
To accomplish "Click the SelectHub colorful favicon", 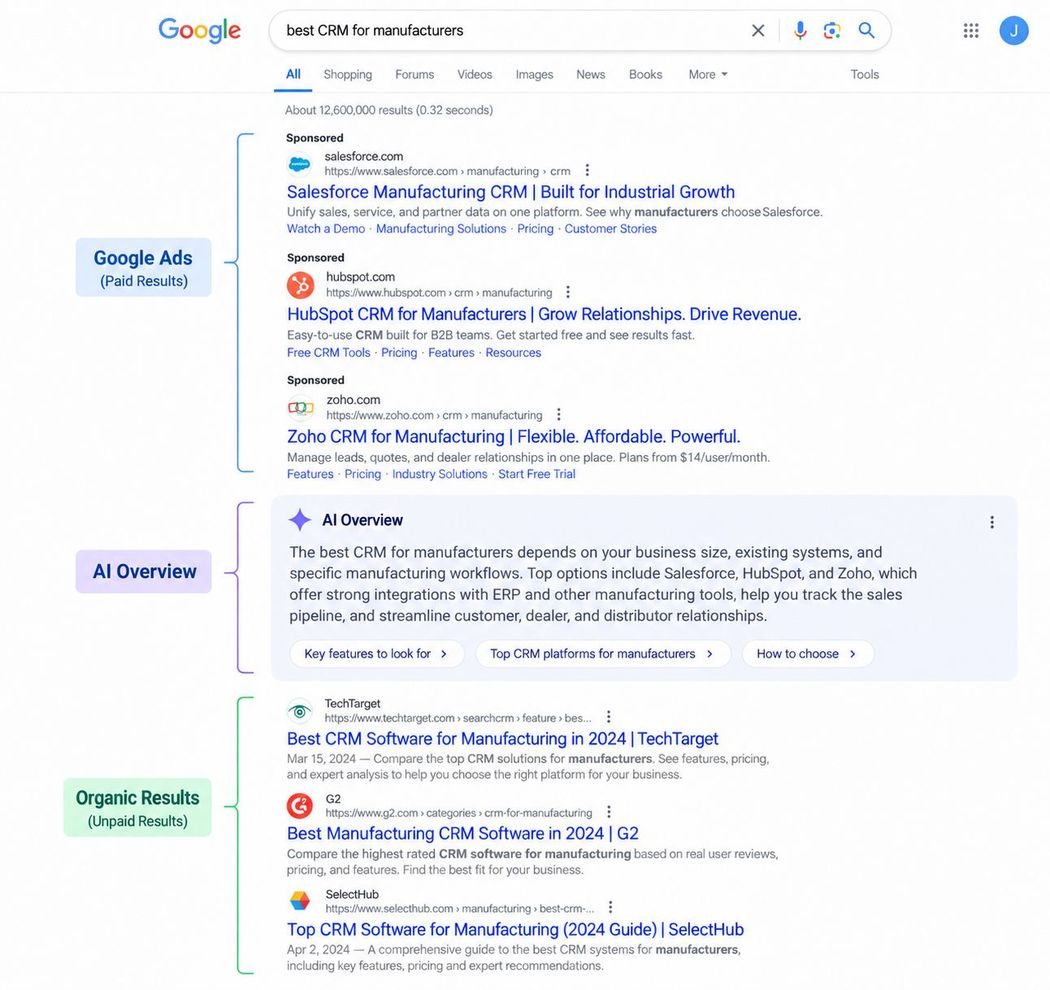I will coord(300,901).
